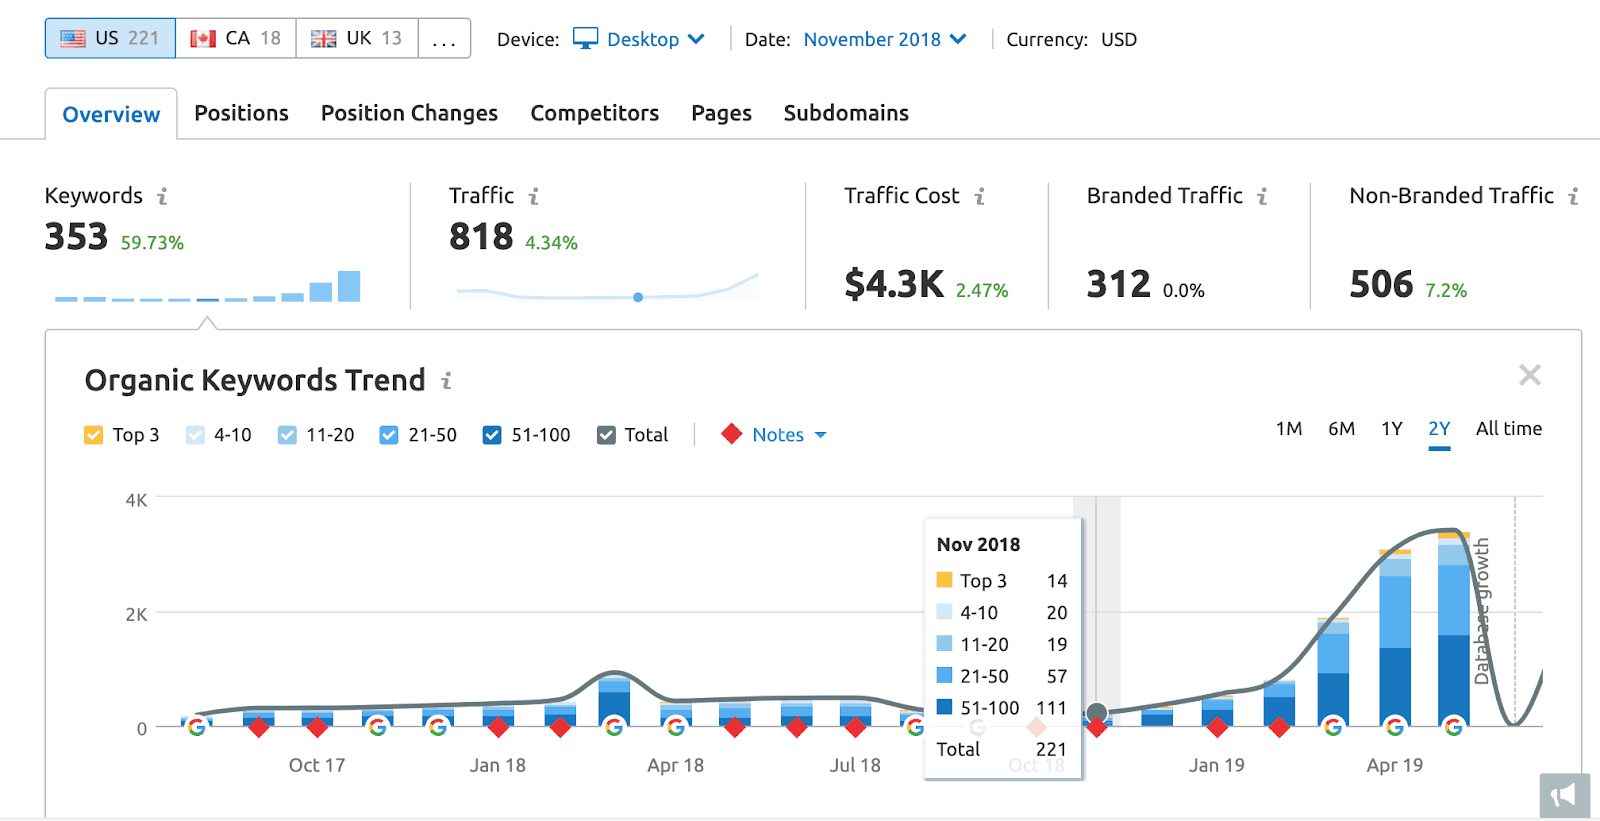
Task: Open the November 2018 date dropdown
Action: pyautogui.click(x=885, y=39)
